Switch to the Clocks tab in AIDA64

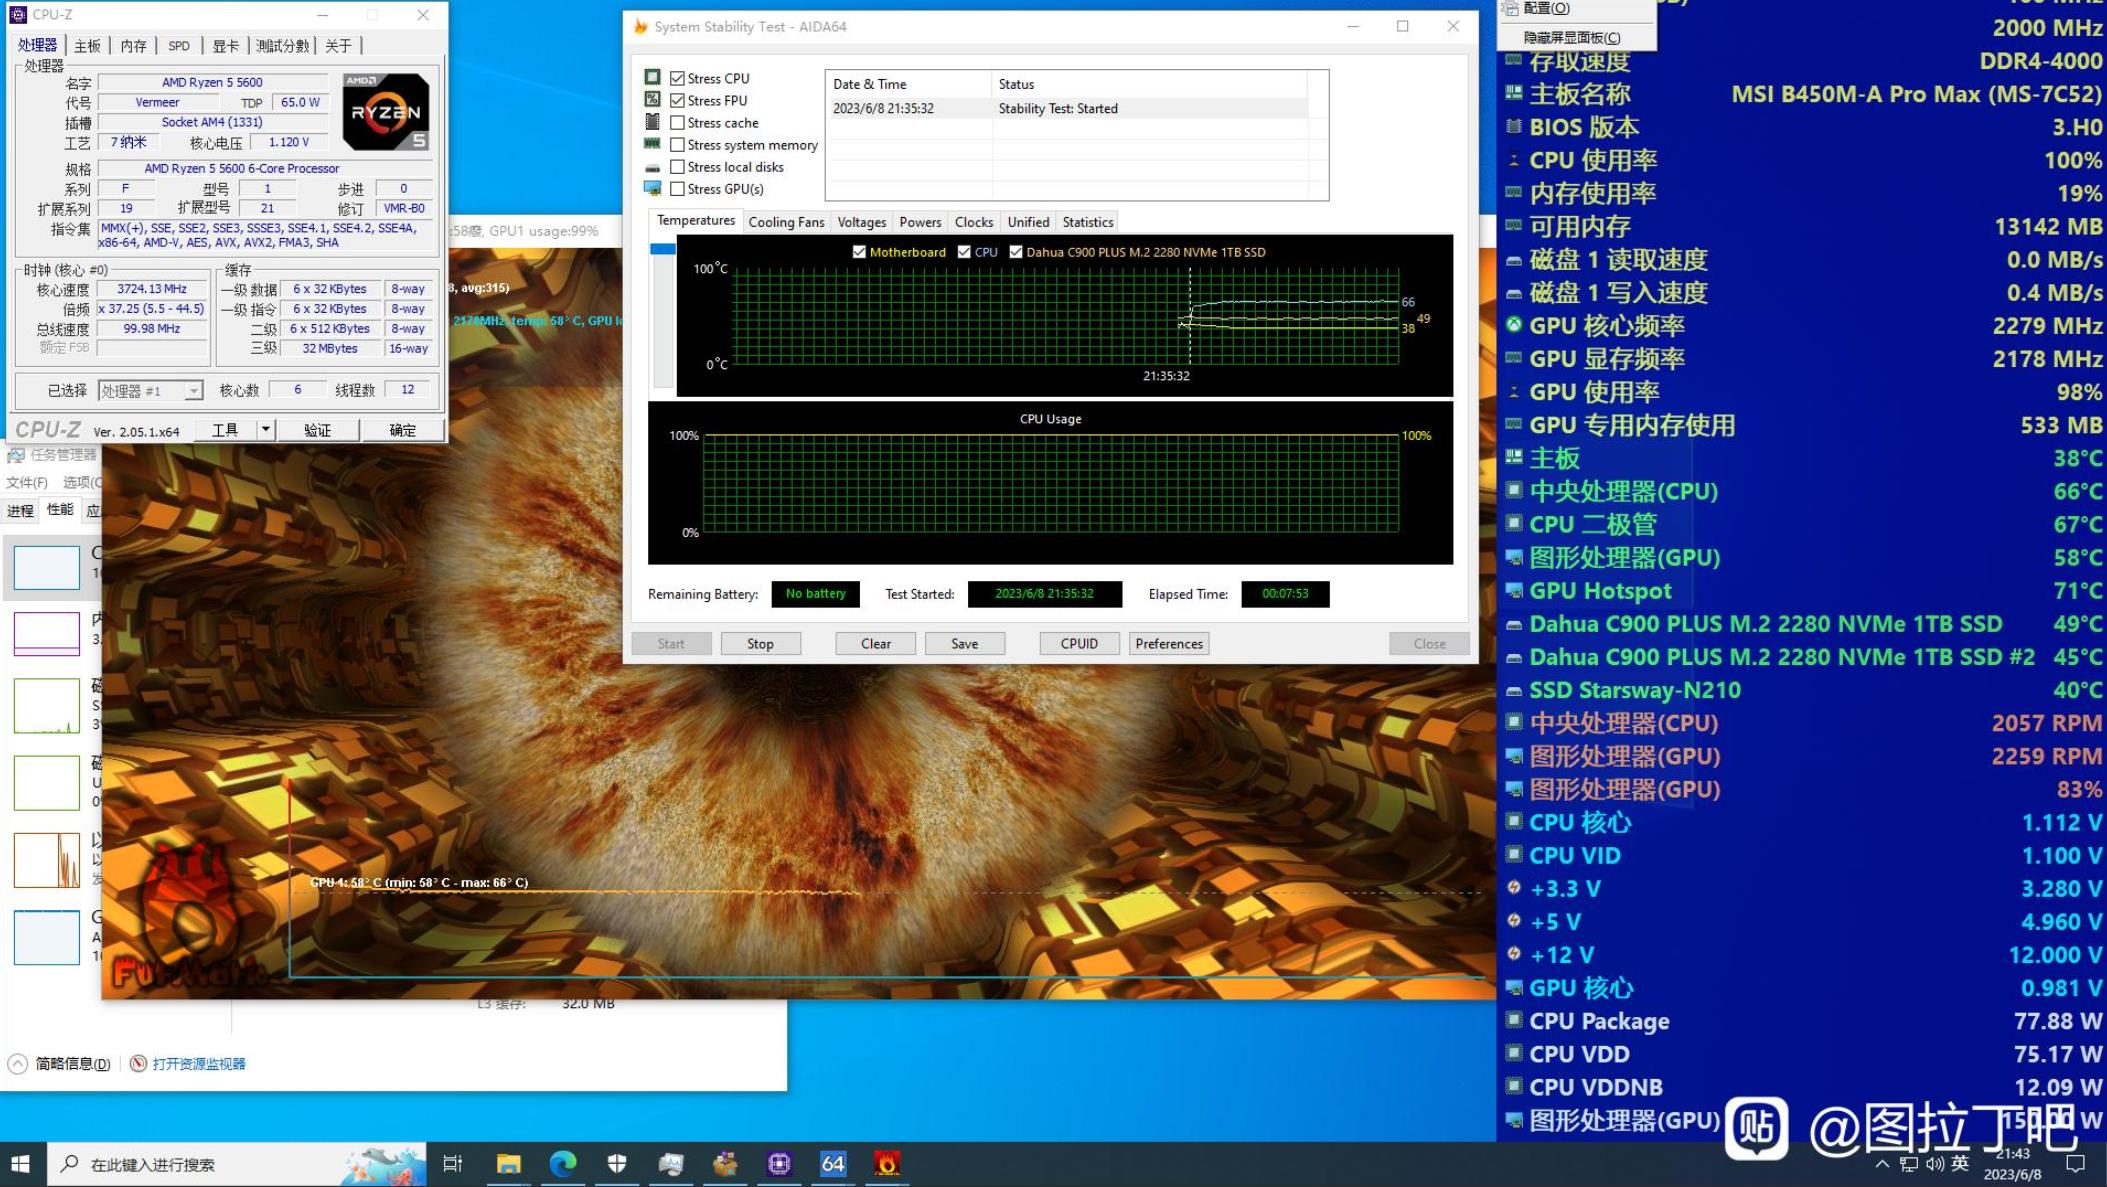click(974, 222)
